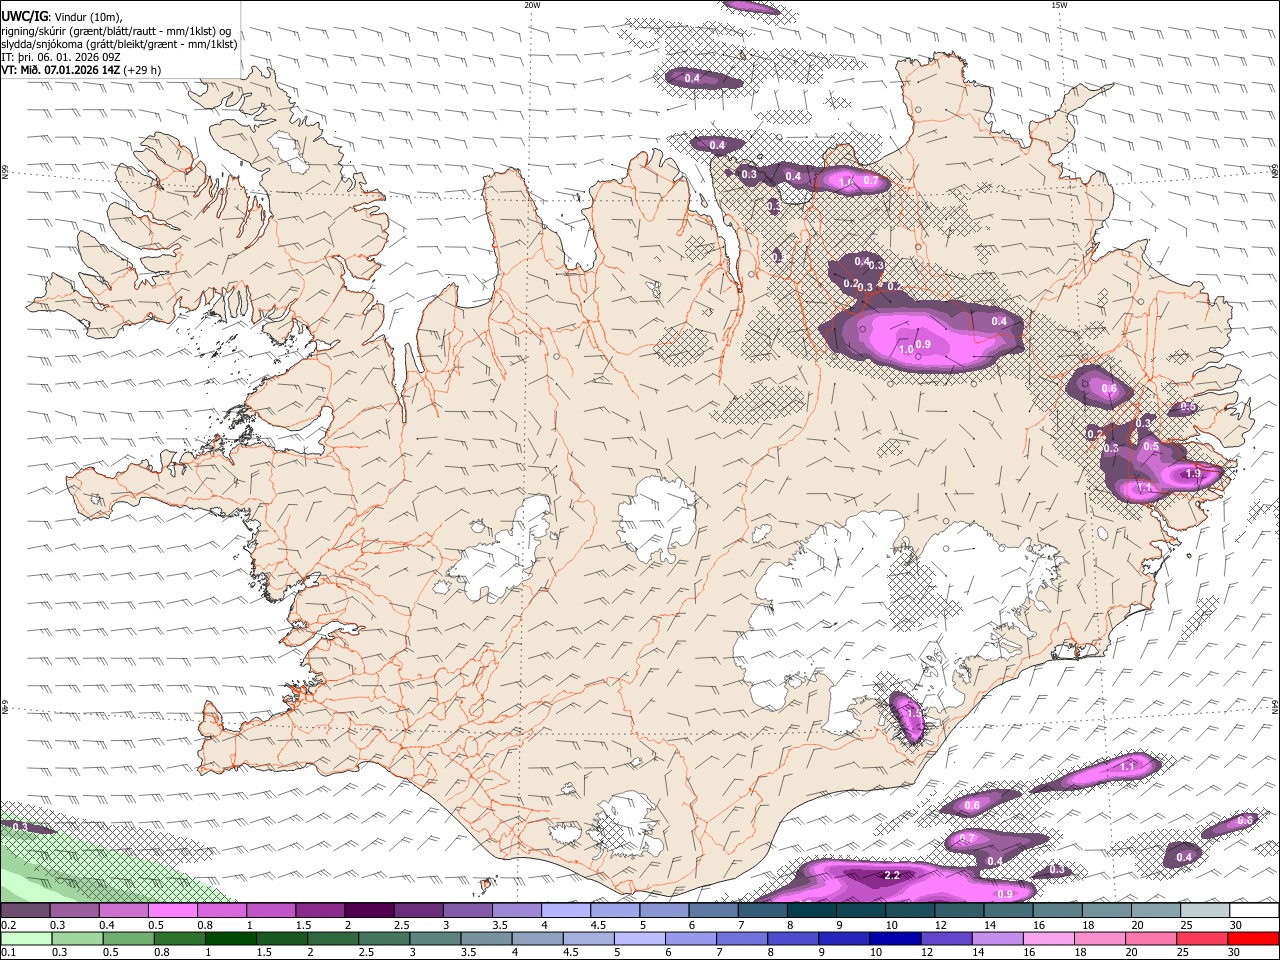1280x960 pixels.
Task: Click the topmost 0.4 value over the northern sea
Action: [691, 78]
